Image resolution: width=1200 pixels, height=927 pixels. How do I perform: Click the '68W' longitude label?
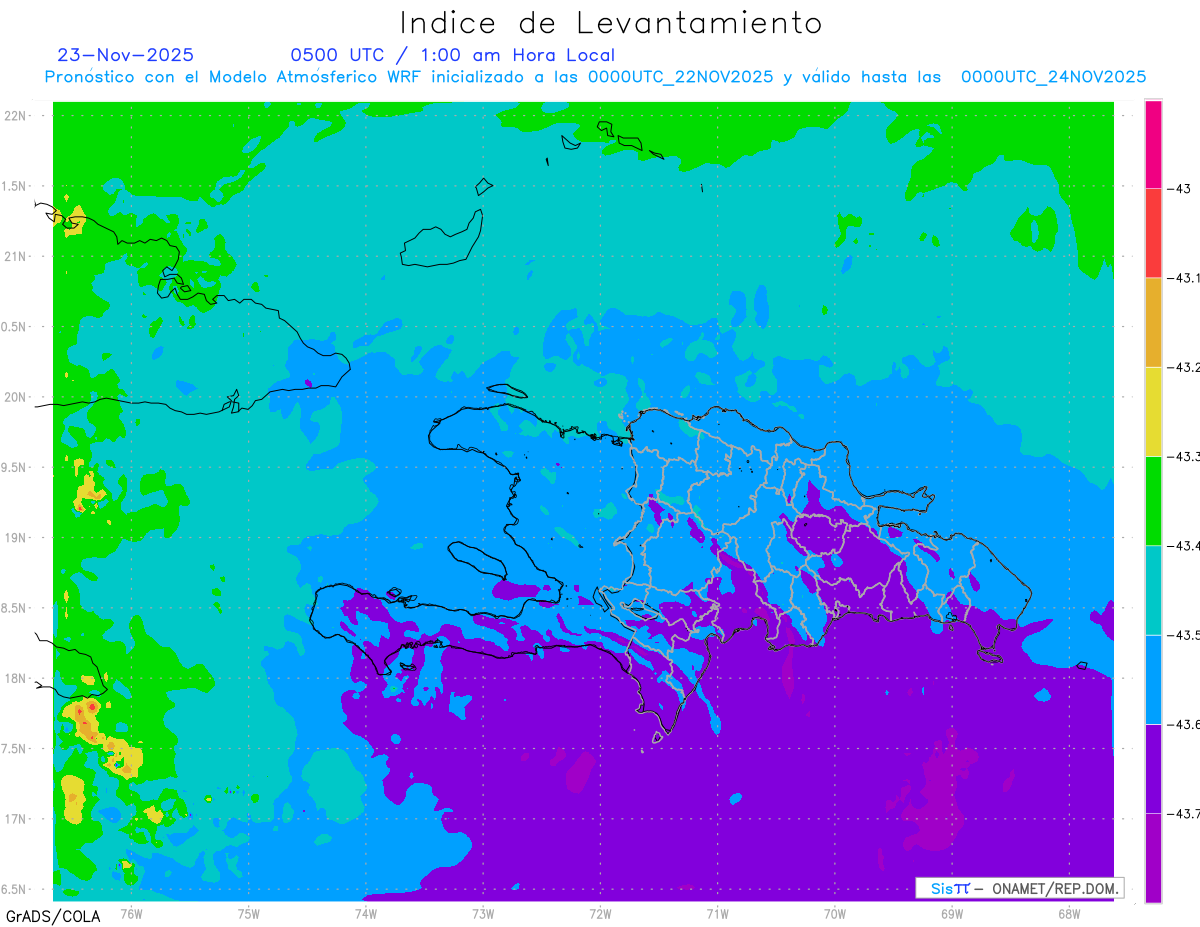[x=1069, y=913]
